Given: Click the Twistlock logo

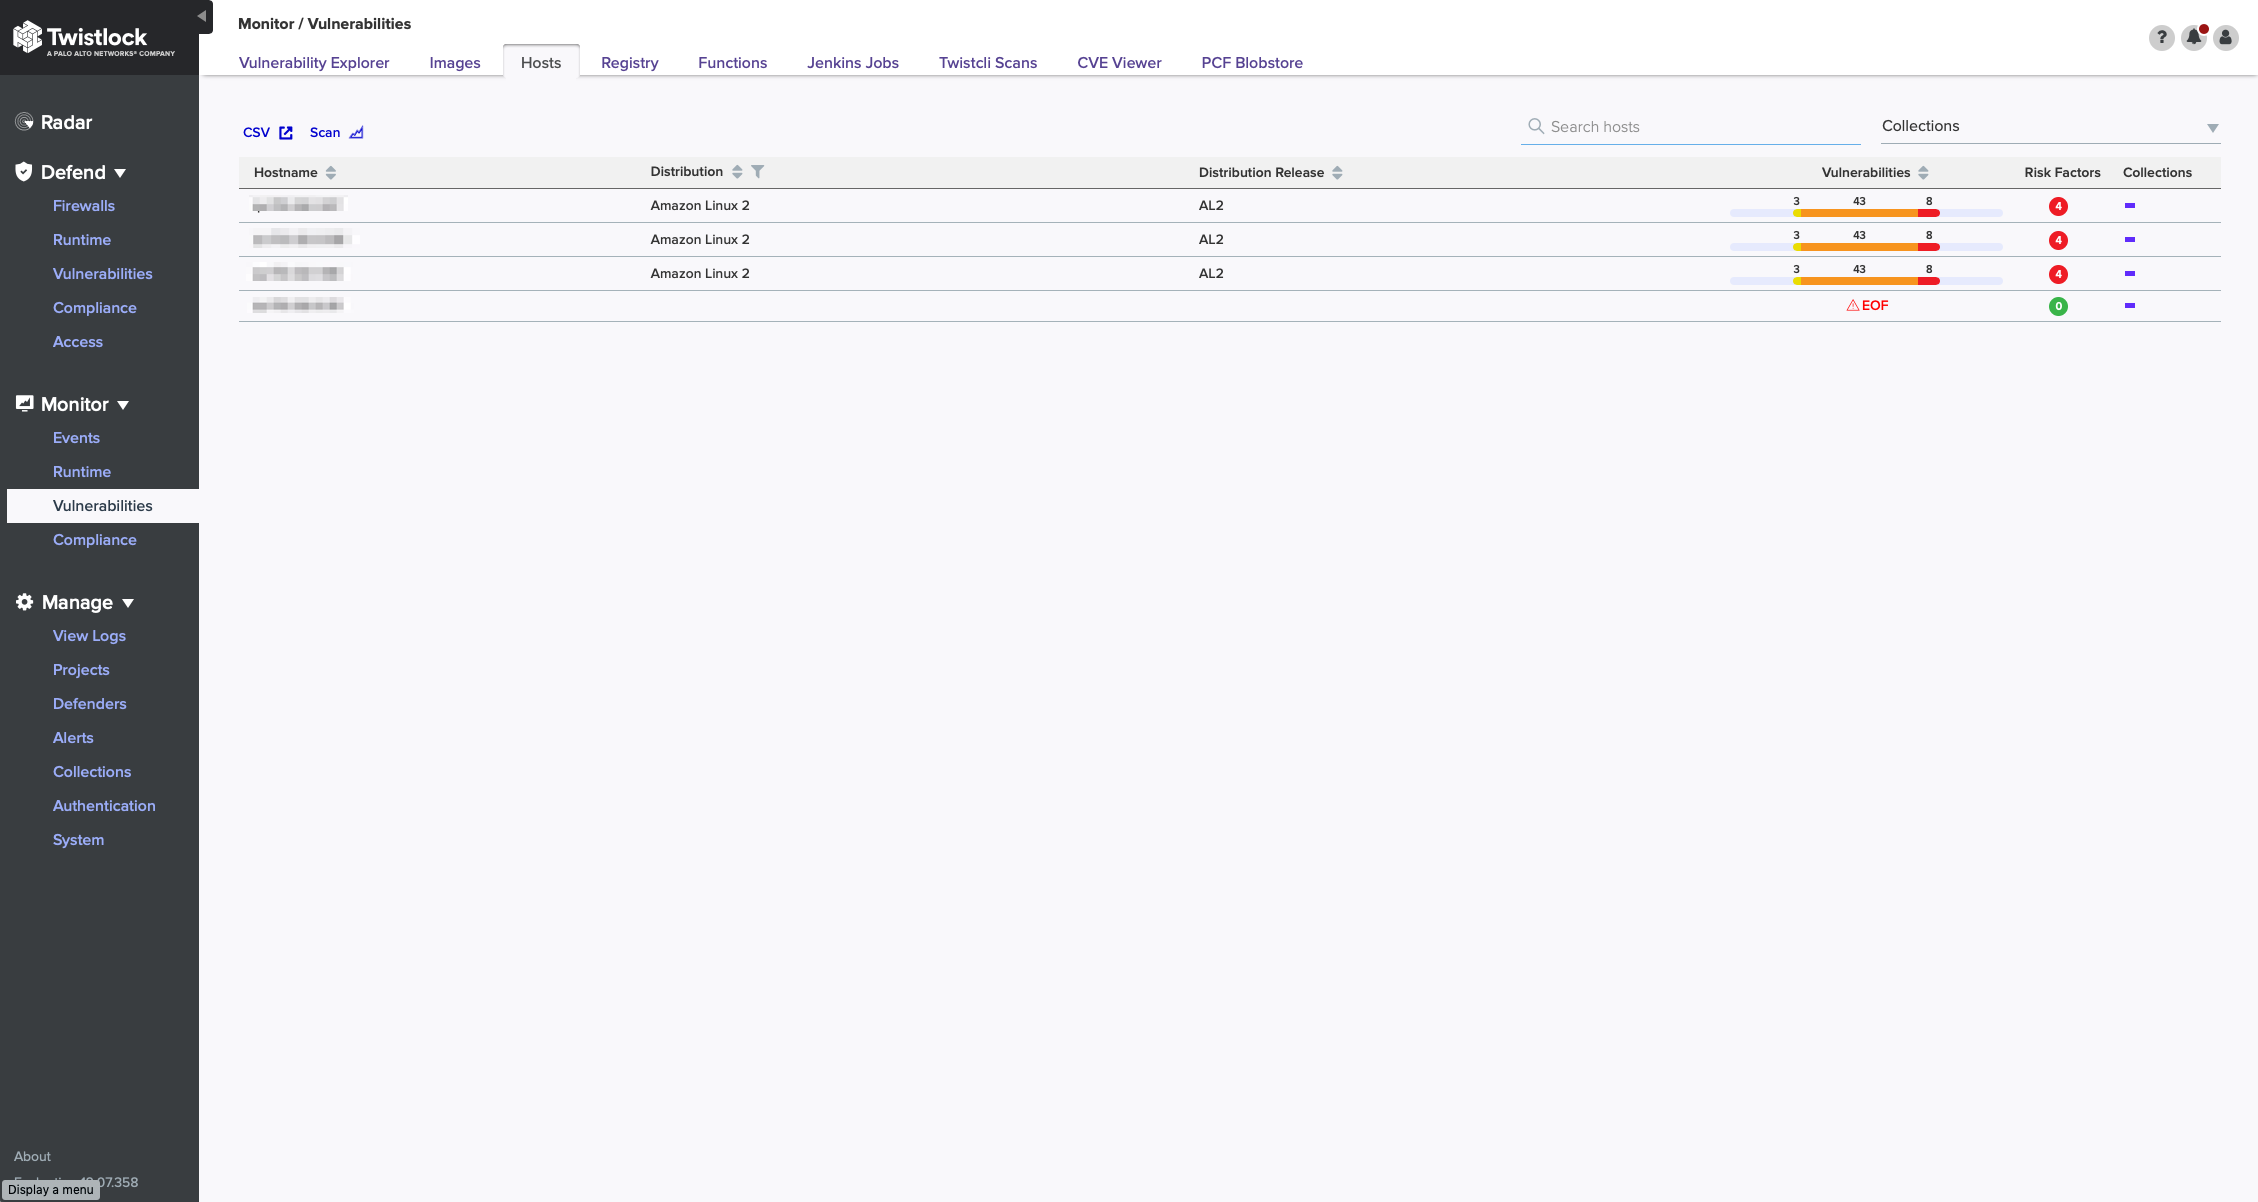Looking at the screenshot, I should pyautogui.click(x=94, y=38).
